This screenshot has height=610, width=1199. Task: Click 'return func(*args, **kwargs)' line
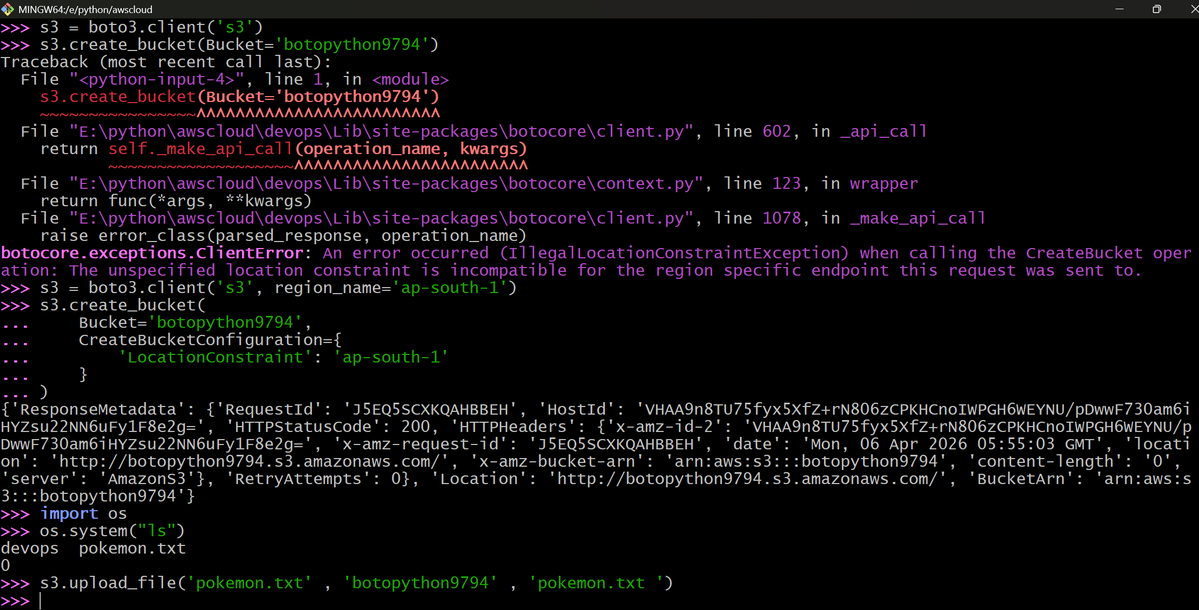tap(176, 201)
